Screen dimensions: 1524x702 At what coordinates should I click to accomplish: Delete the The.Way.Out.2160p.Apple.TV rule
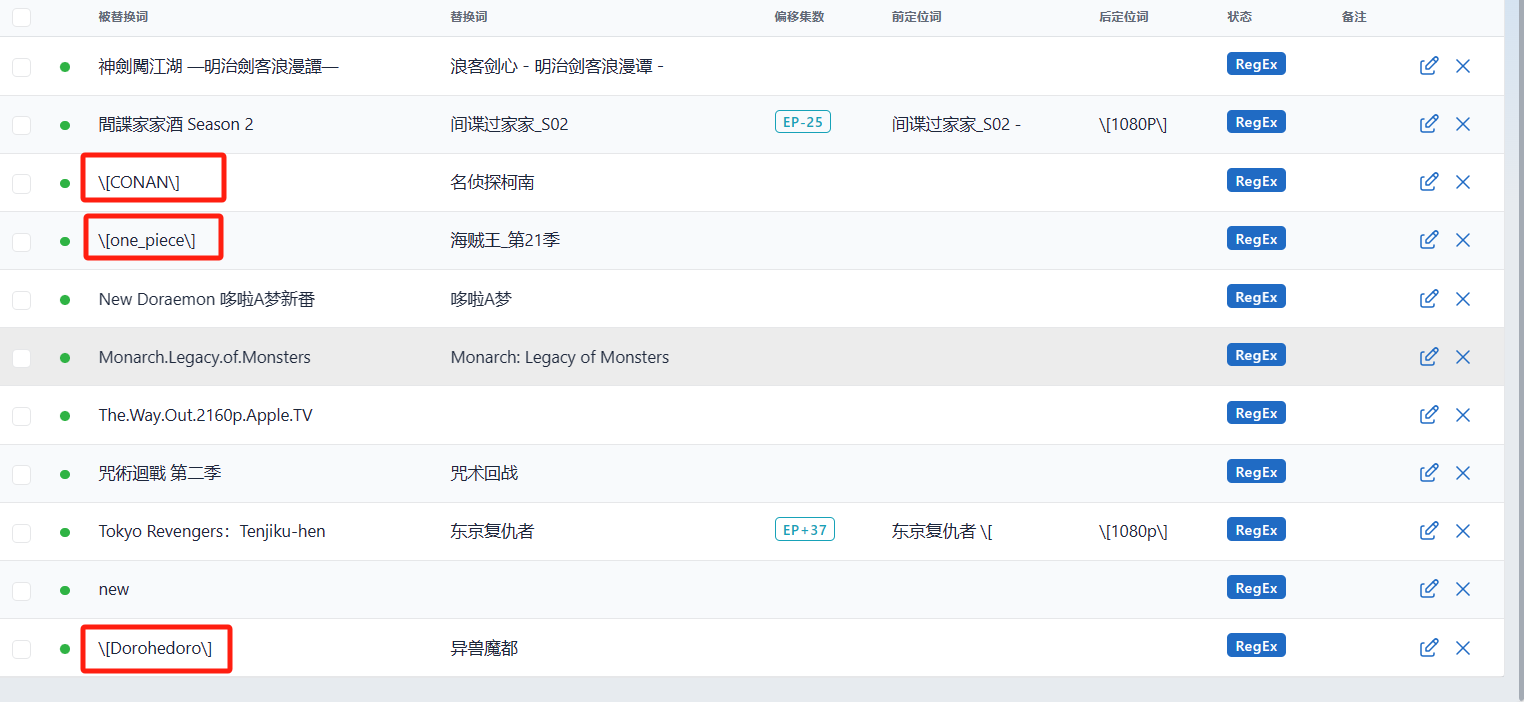tap(1463, 414)
